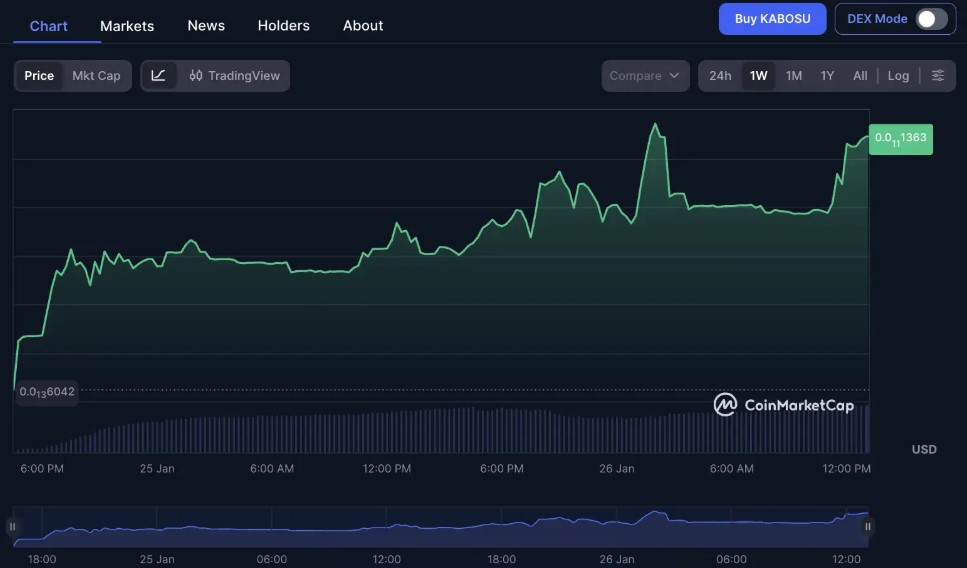The image size is (967, 568).
Task: Switch to TradingView candlestick chart
Action: [234, 76]
